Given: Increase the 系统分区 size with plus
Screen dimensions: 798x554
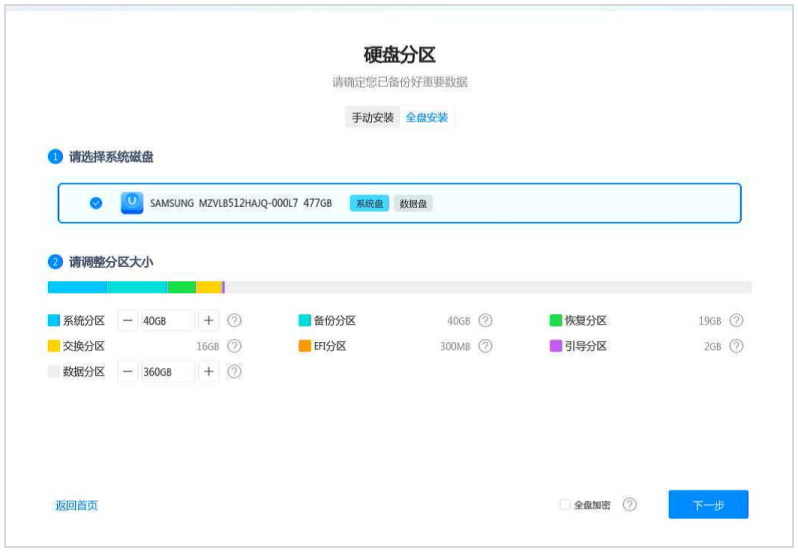Looking at the screenshot, I should click(209, 320).
